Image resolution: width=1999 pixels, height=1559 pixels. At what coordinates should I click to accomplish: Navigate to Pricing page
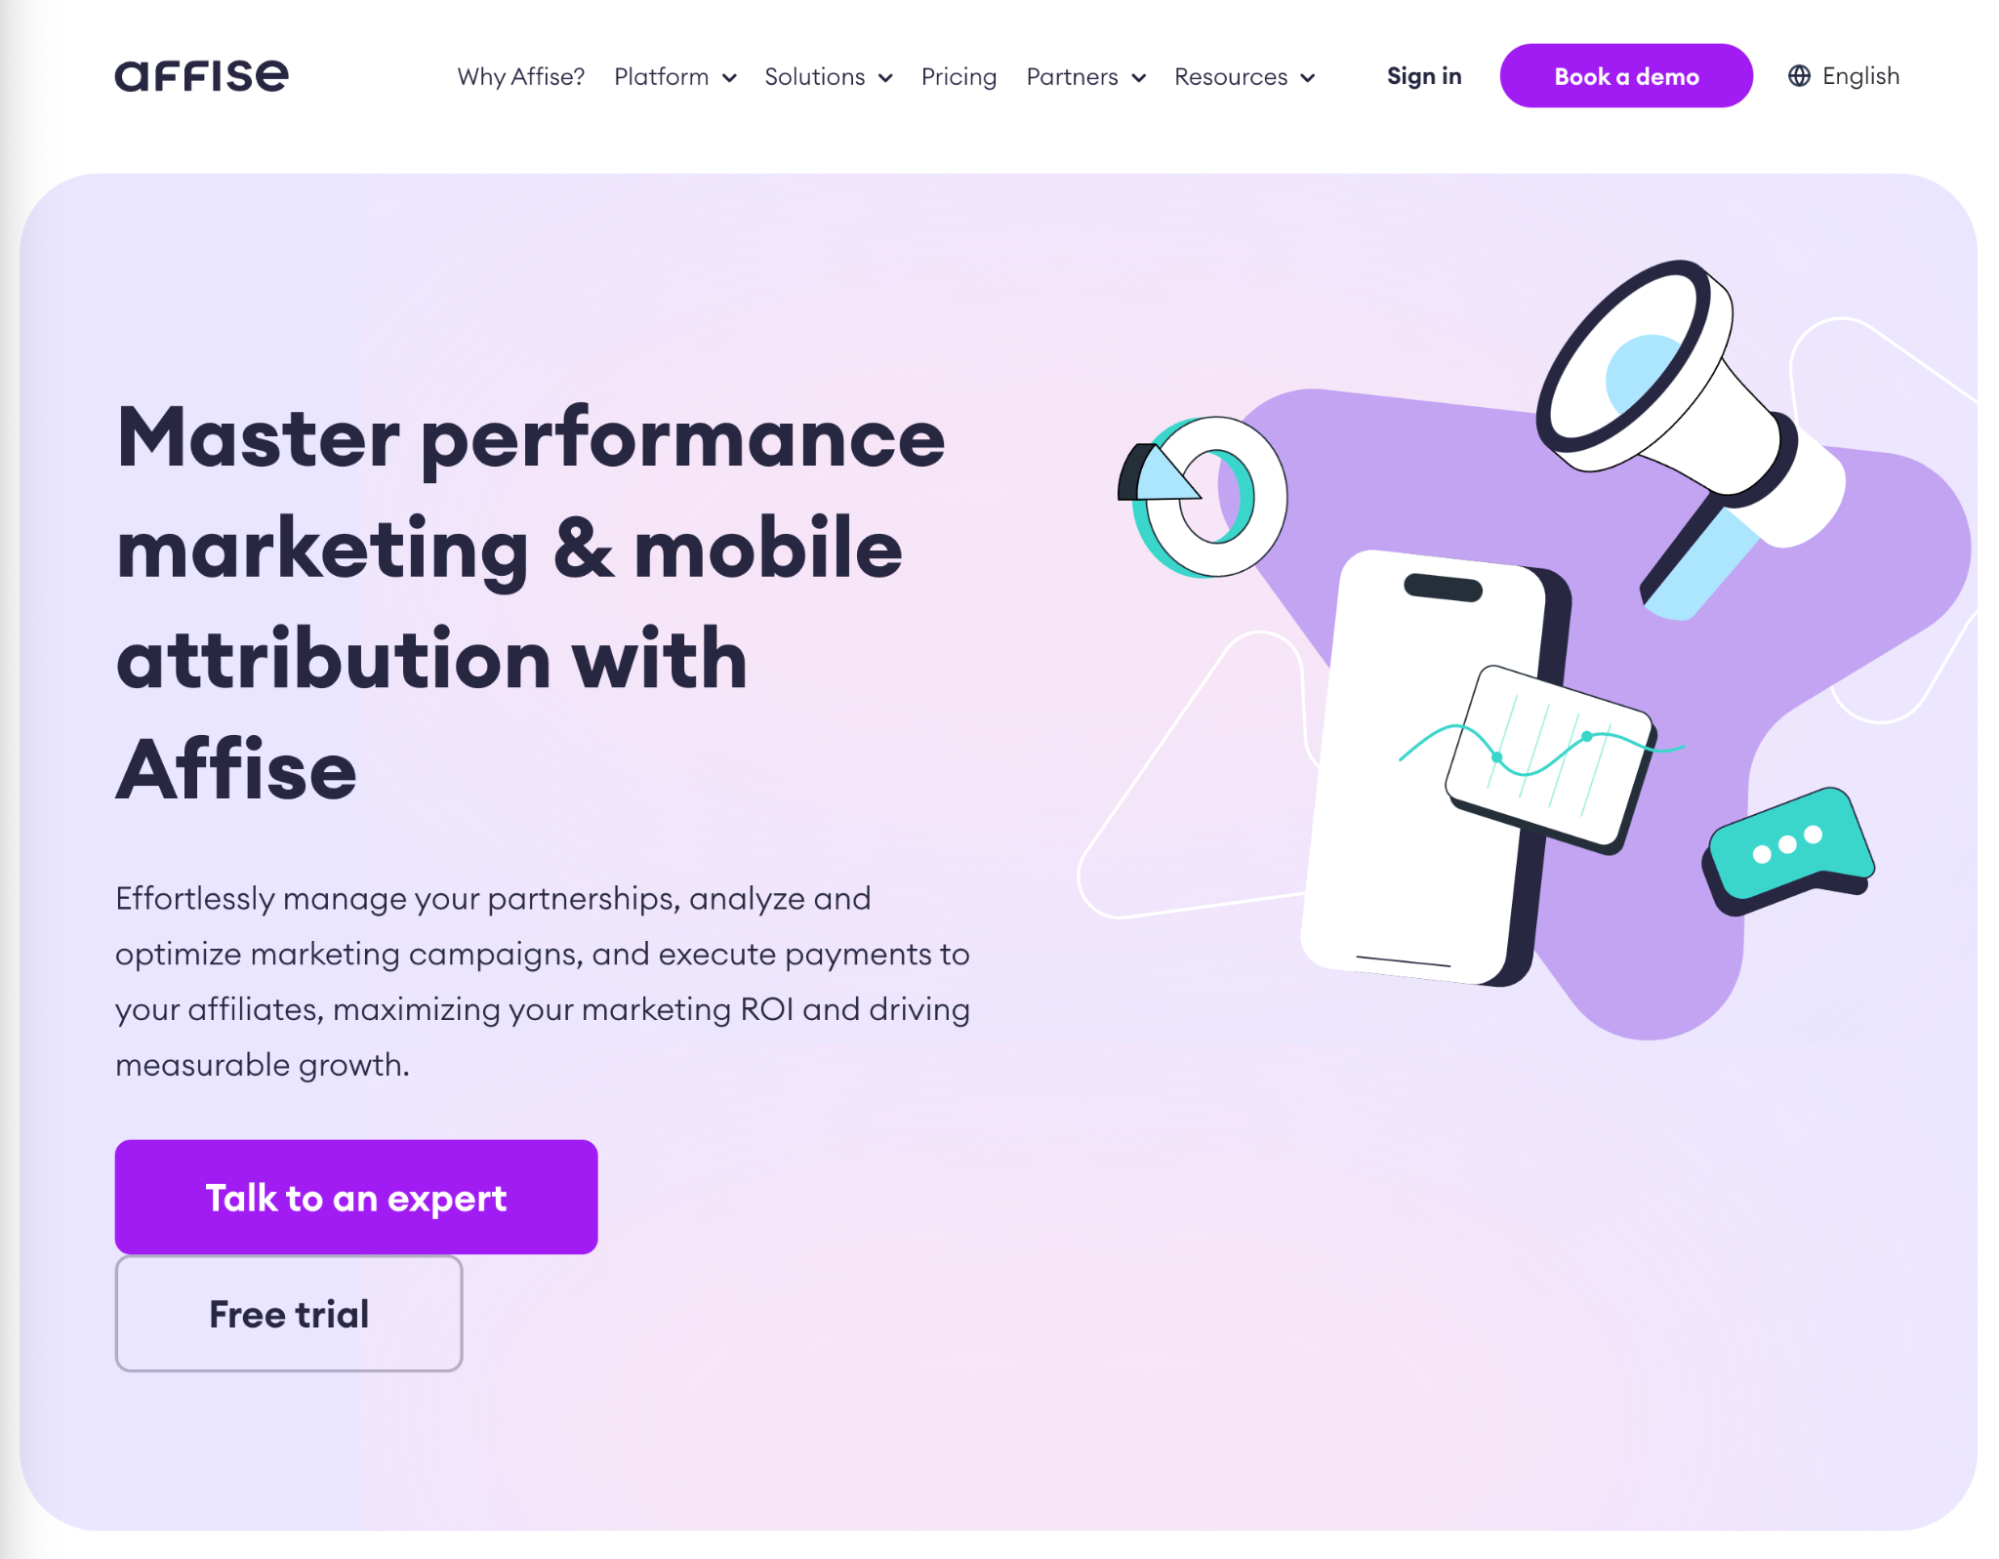pos(961,76)
